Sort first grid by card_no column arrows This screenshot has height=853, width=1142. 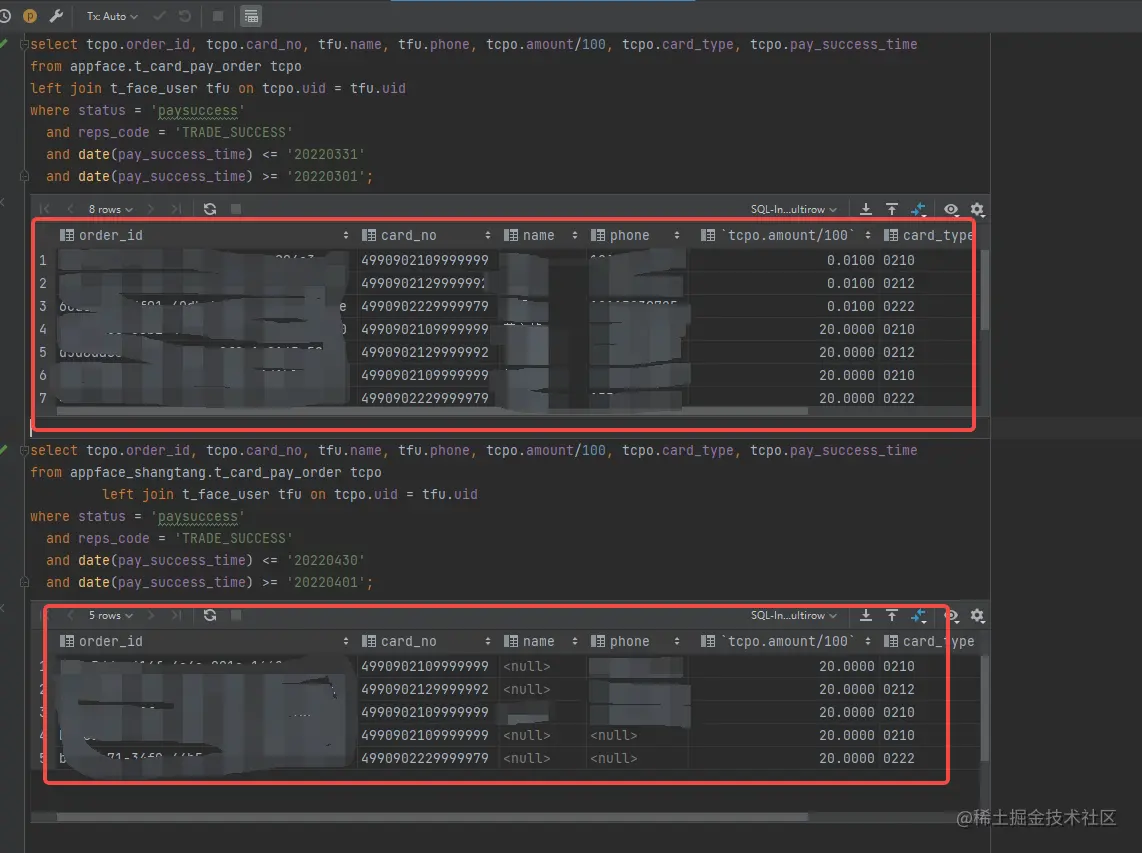pyautogui.click(x=487, y=235)
